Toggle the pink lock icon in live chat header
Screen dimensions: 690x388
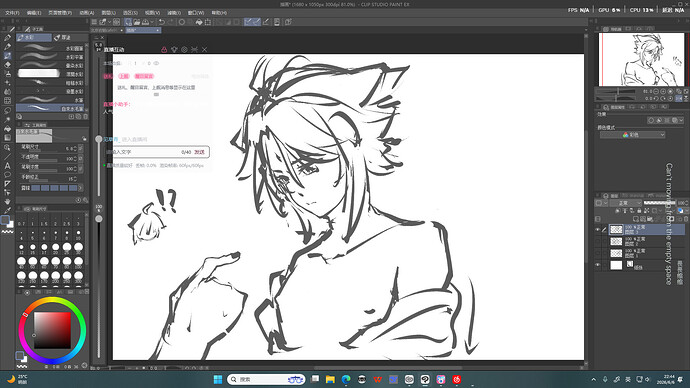(x=164, y=50)
